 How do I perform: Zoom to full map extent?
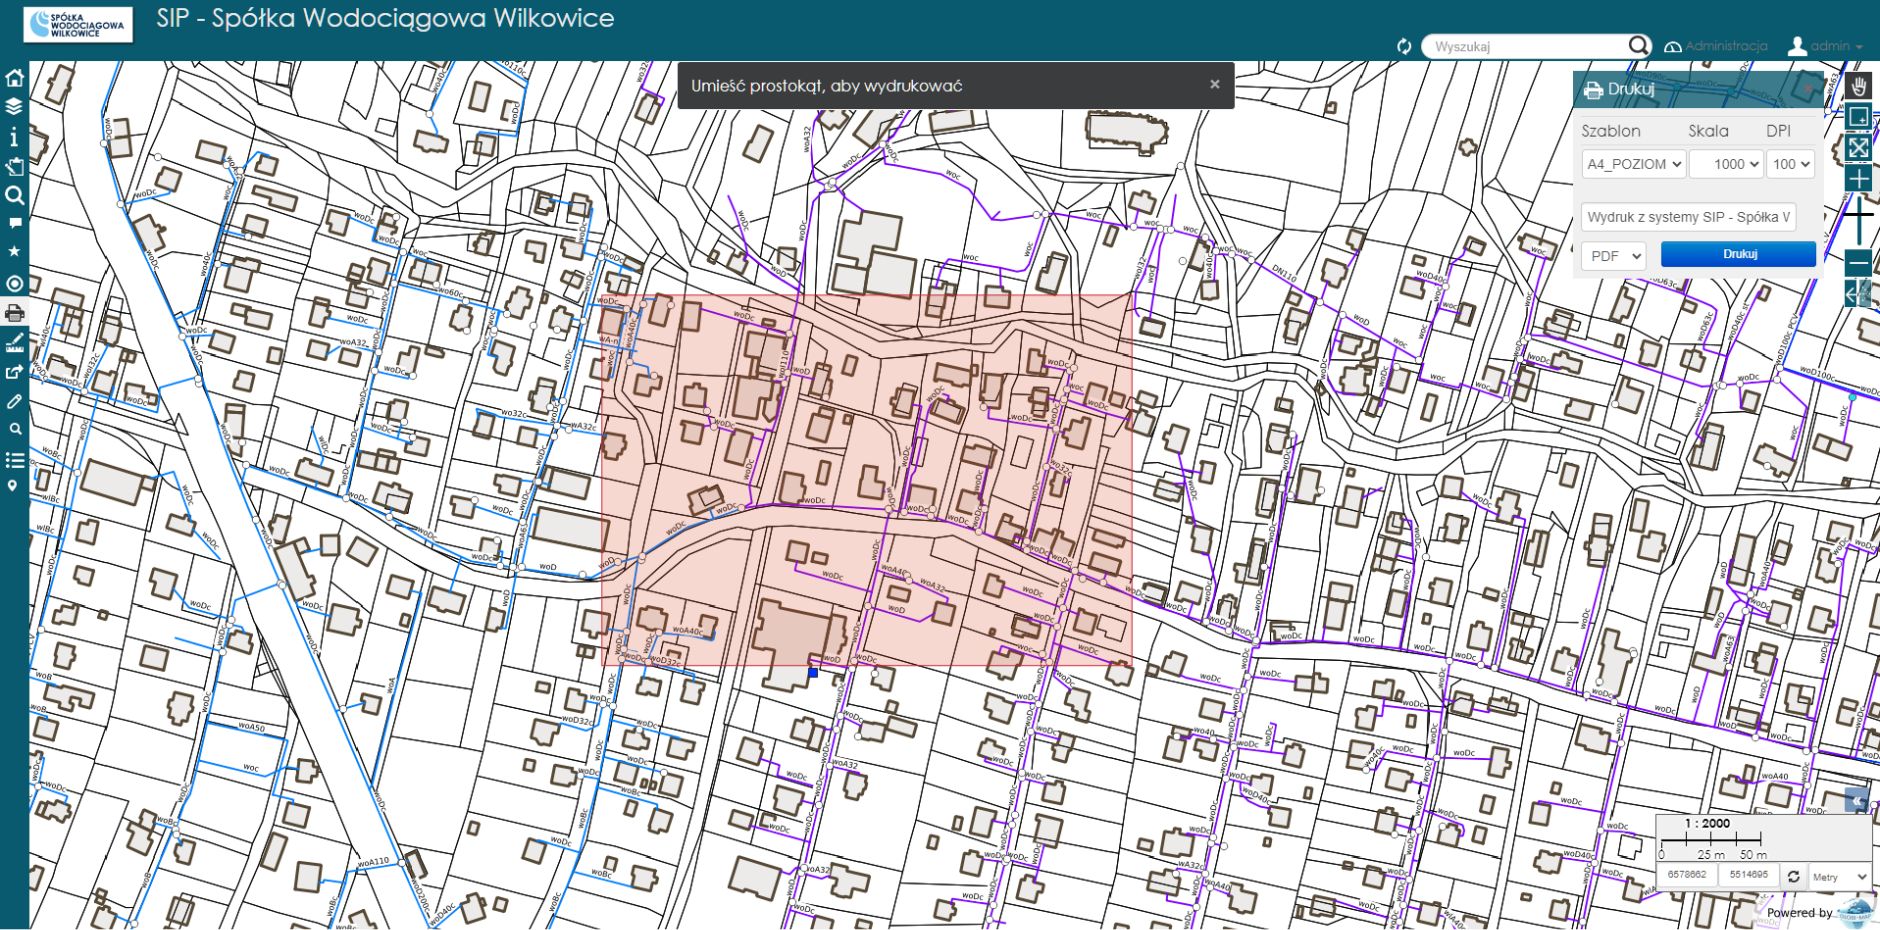click(1858, 148)
